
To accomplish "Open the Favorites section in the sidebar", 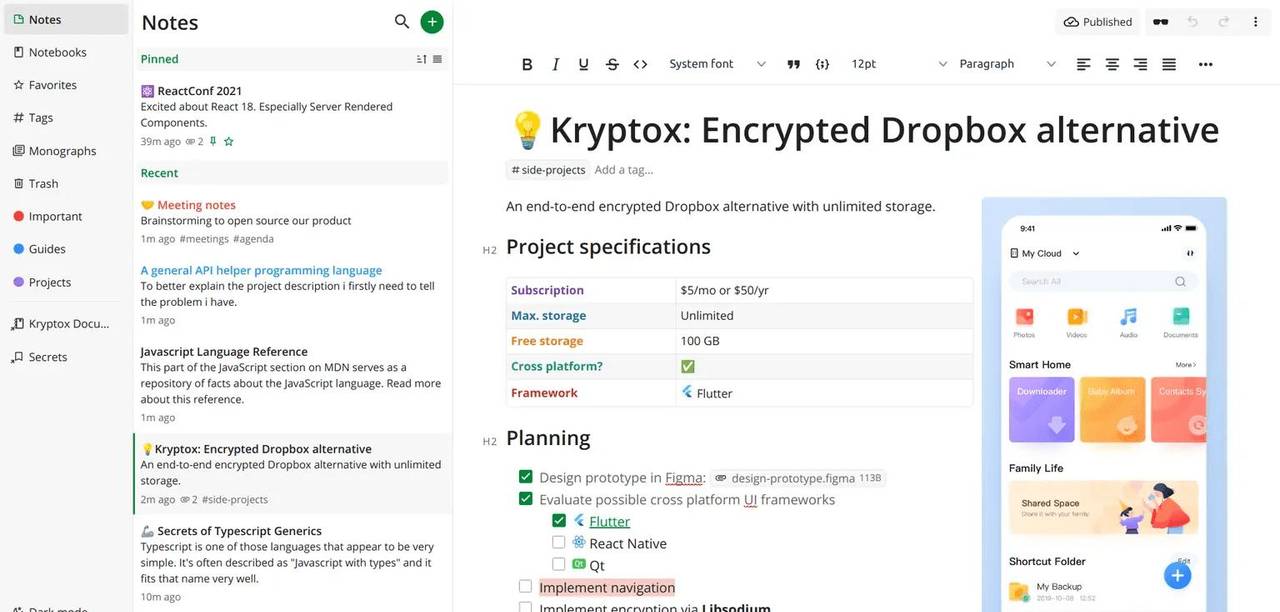I will pyautogui.click(x=52, y=85).
